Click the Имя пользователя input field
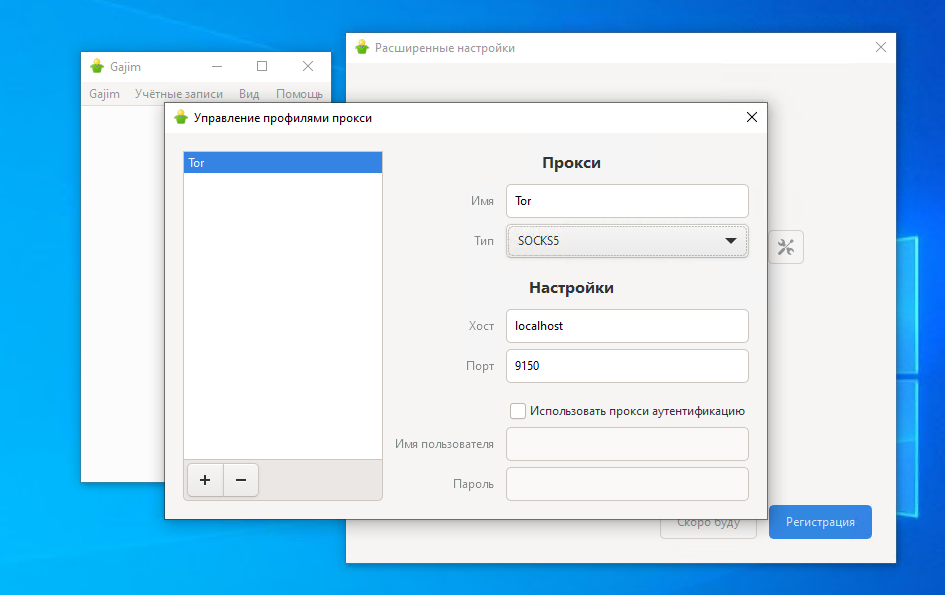 point(627,444)
